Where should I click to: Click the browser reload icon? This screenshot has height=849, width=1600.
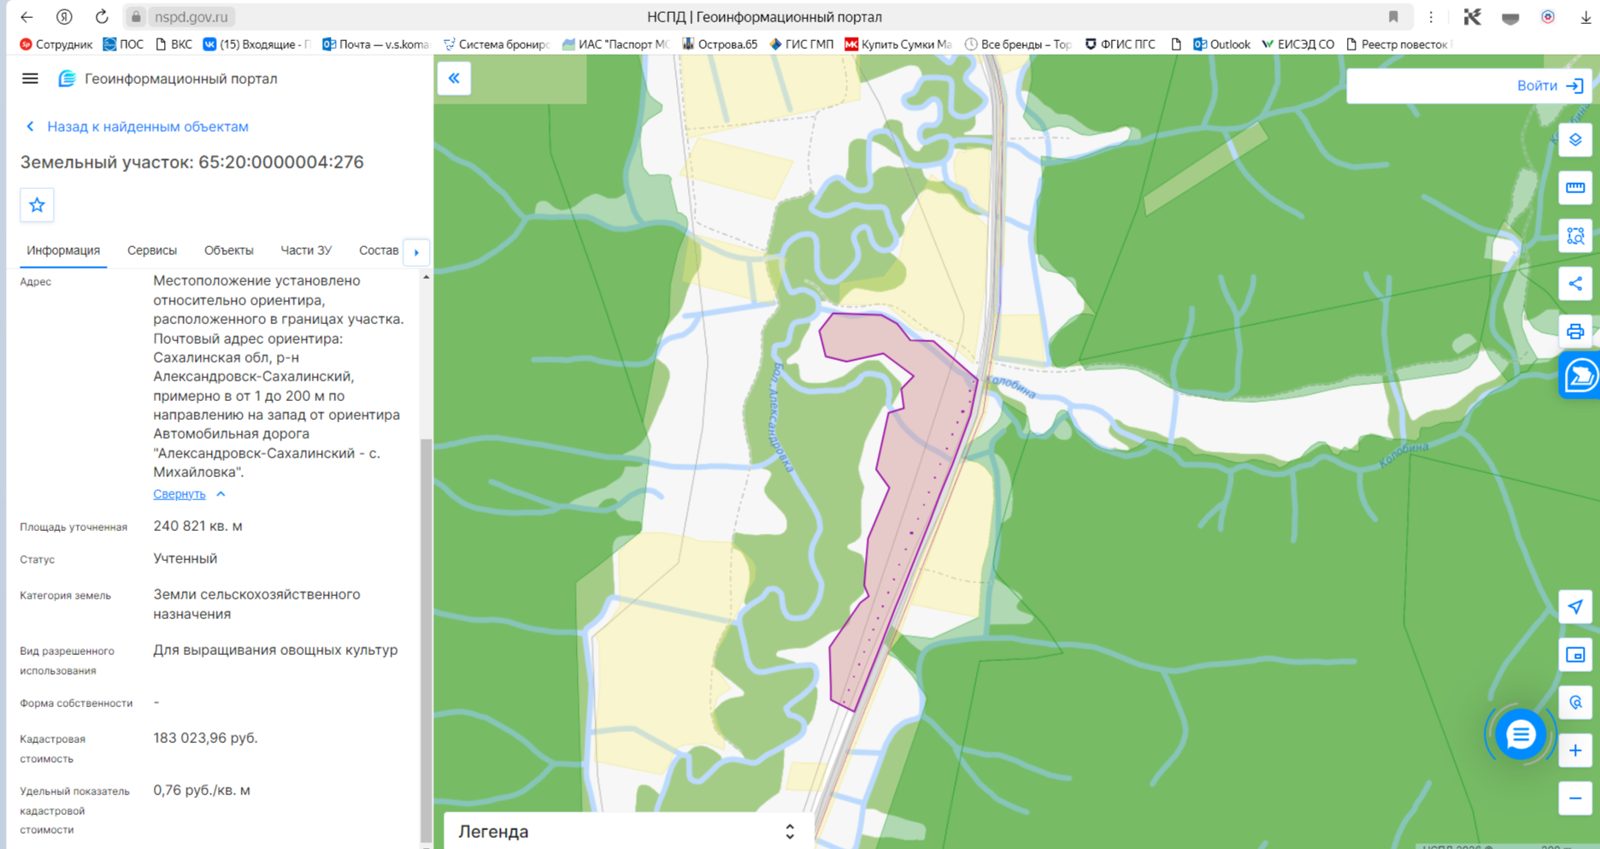tap(101, 17)
